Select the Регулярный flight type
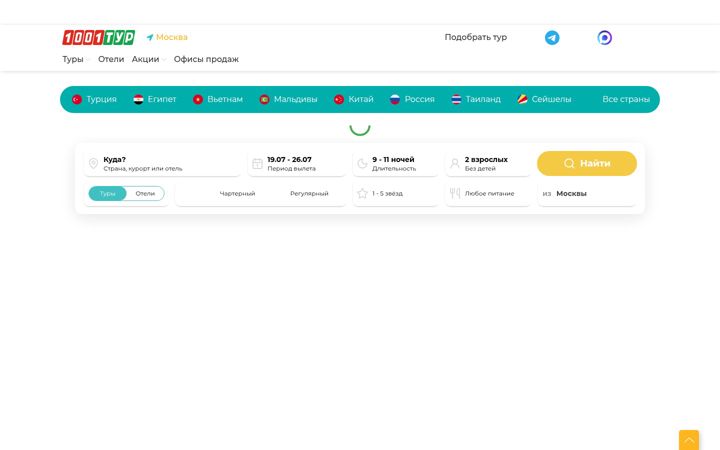Image resolution: width=720 pixels, height=450 pixels. pos(309,193)
